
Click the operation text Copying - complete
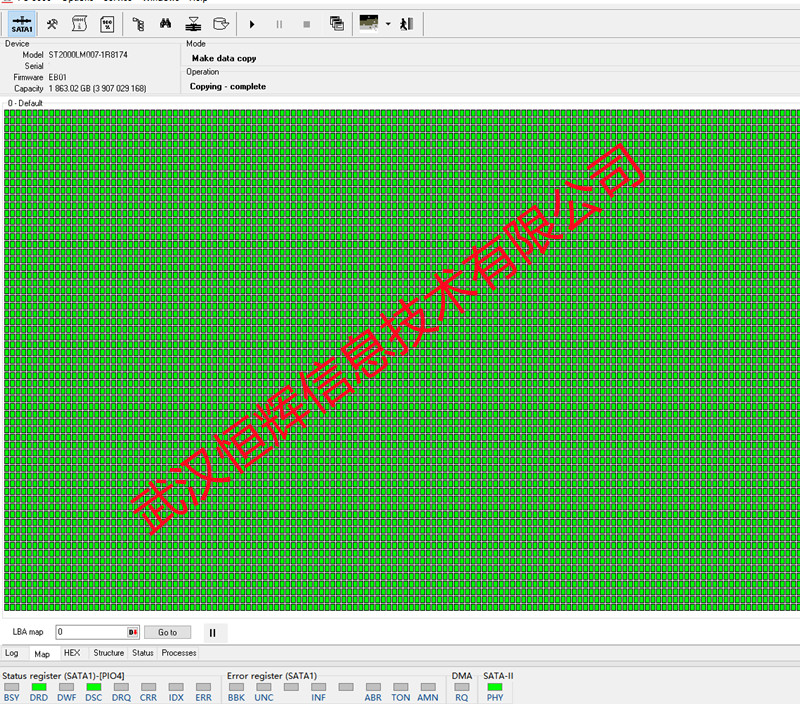tap(228, 86)
